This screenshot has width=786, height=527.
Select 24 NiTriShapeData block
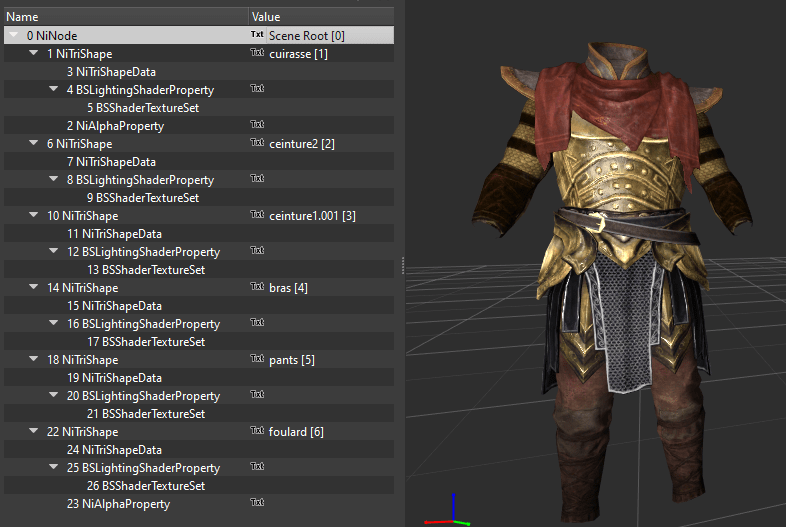coord(114,450)
